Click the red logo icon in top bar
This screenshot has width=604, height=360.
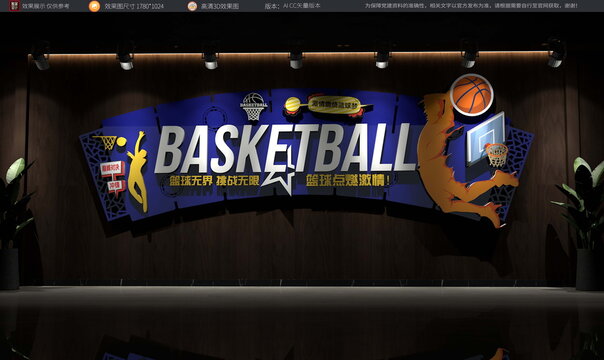pyautogui.click(x=14, y=6)
